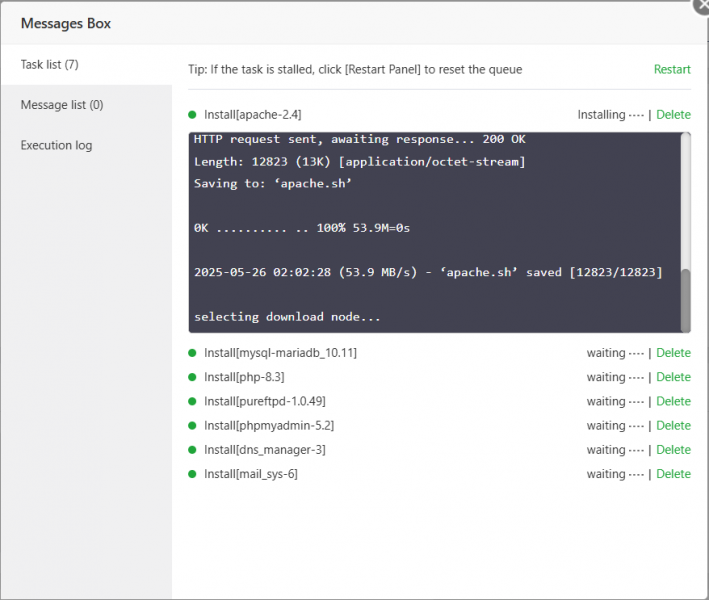Click the green status dot for mail_sys-6
The width and height of the screenshot is (709, 600).
192,474
